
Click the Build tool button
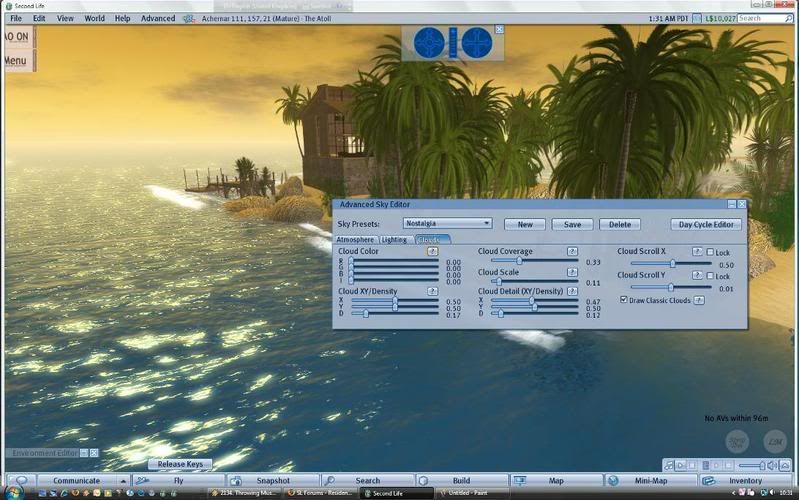460,481
